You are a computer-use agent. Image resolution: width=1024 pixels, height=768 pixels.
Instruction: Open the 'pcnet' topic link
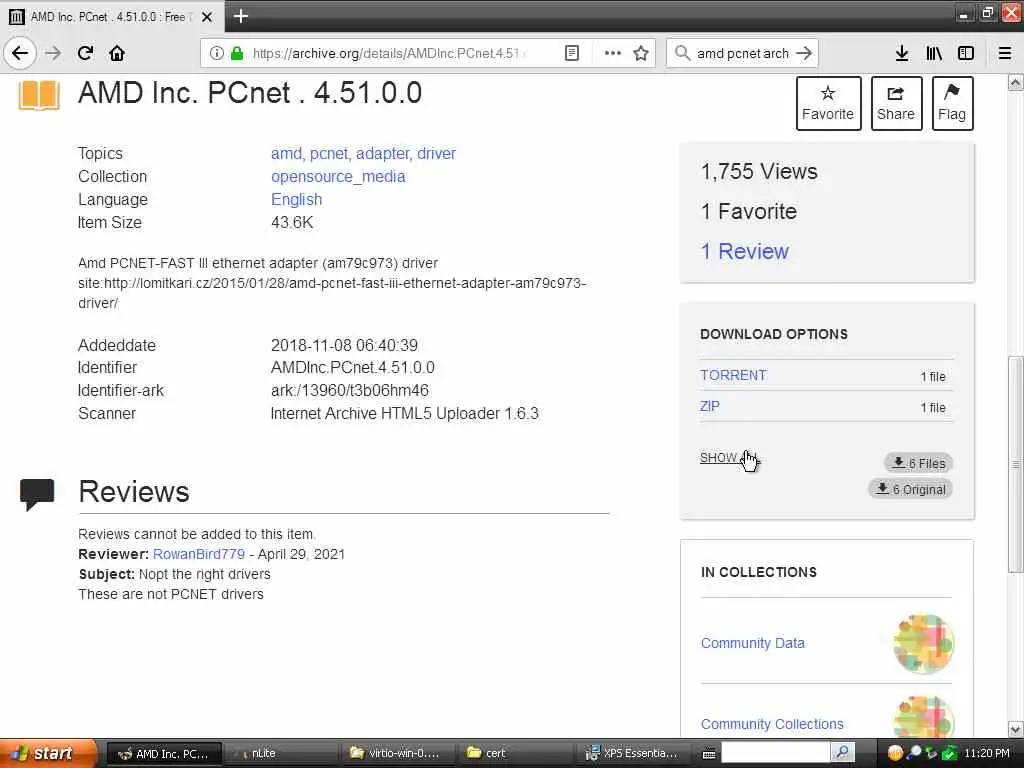328,153
